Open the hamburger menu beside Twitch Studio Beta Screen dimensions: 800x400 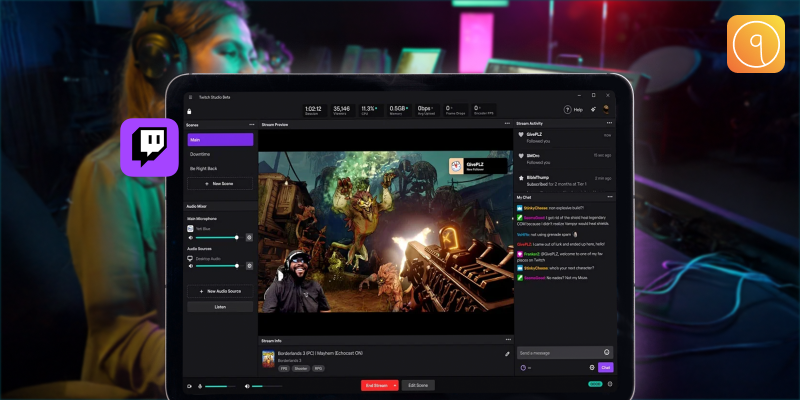point(190,97)
